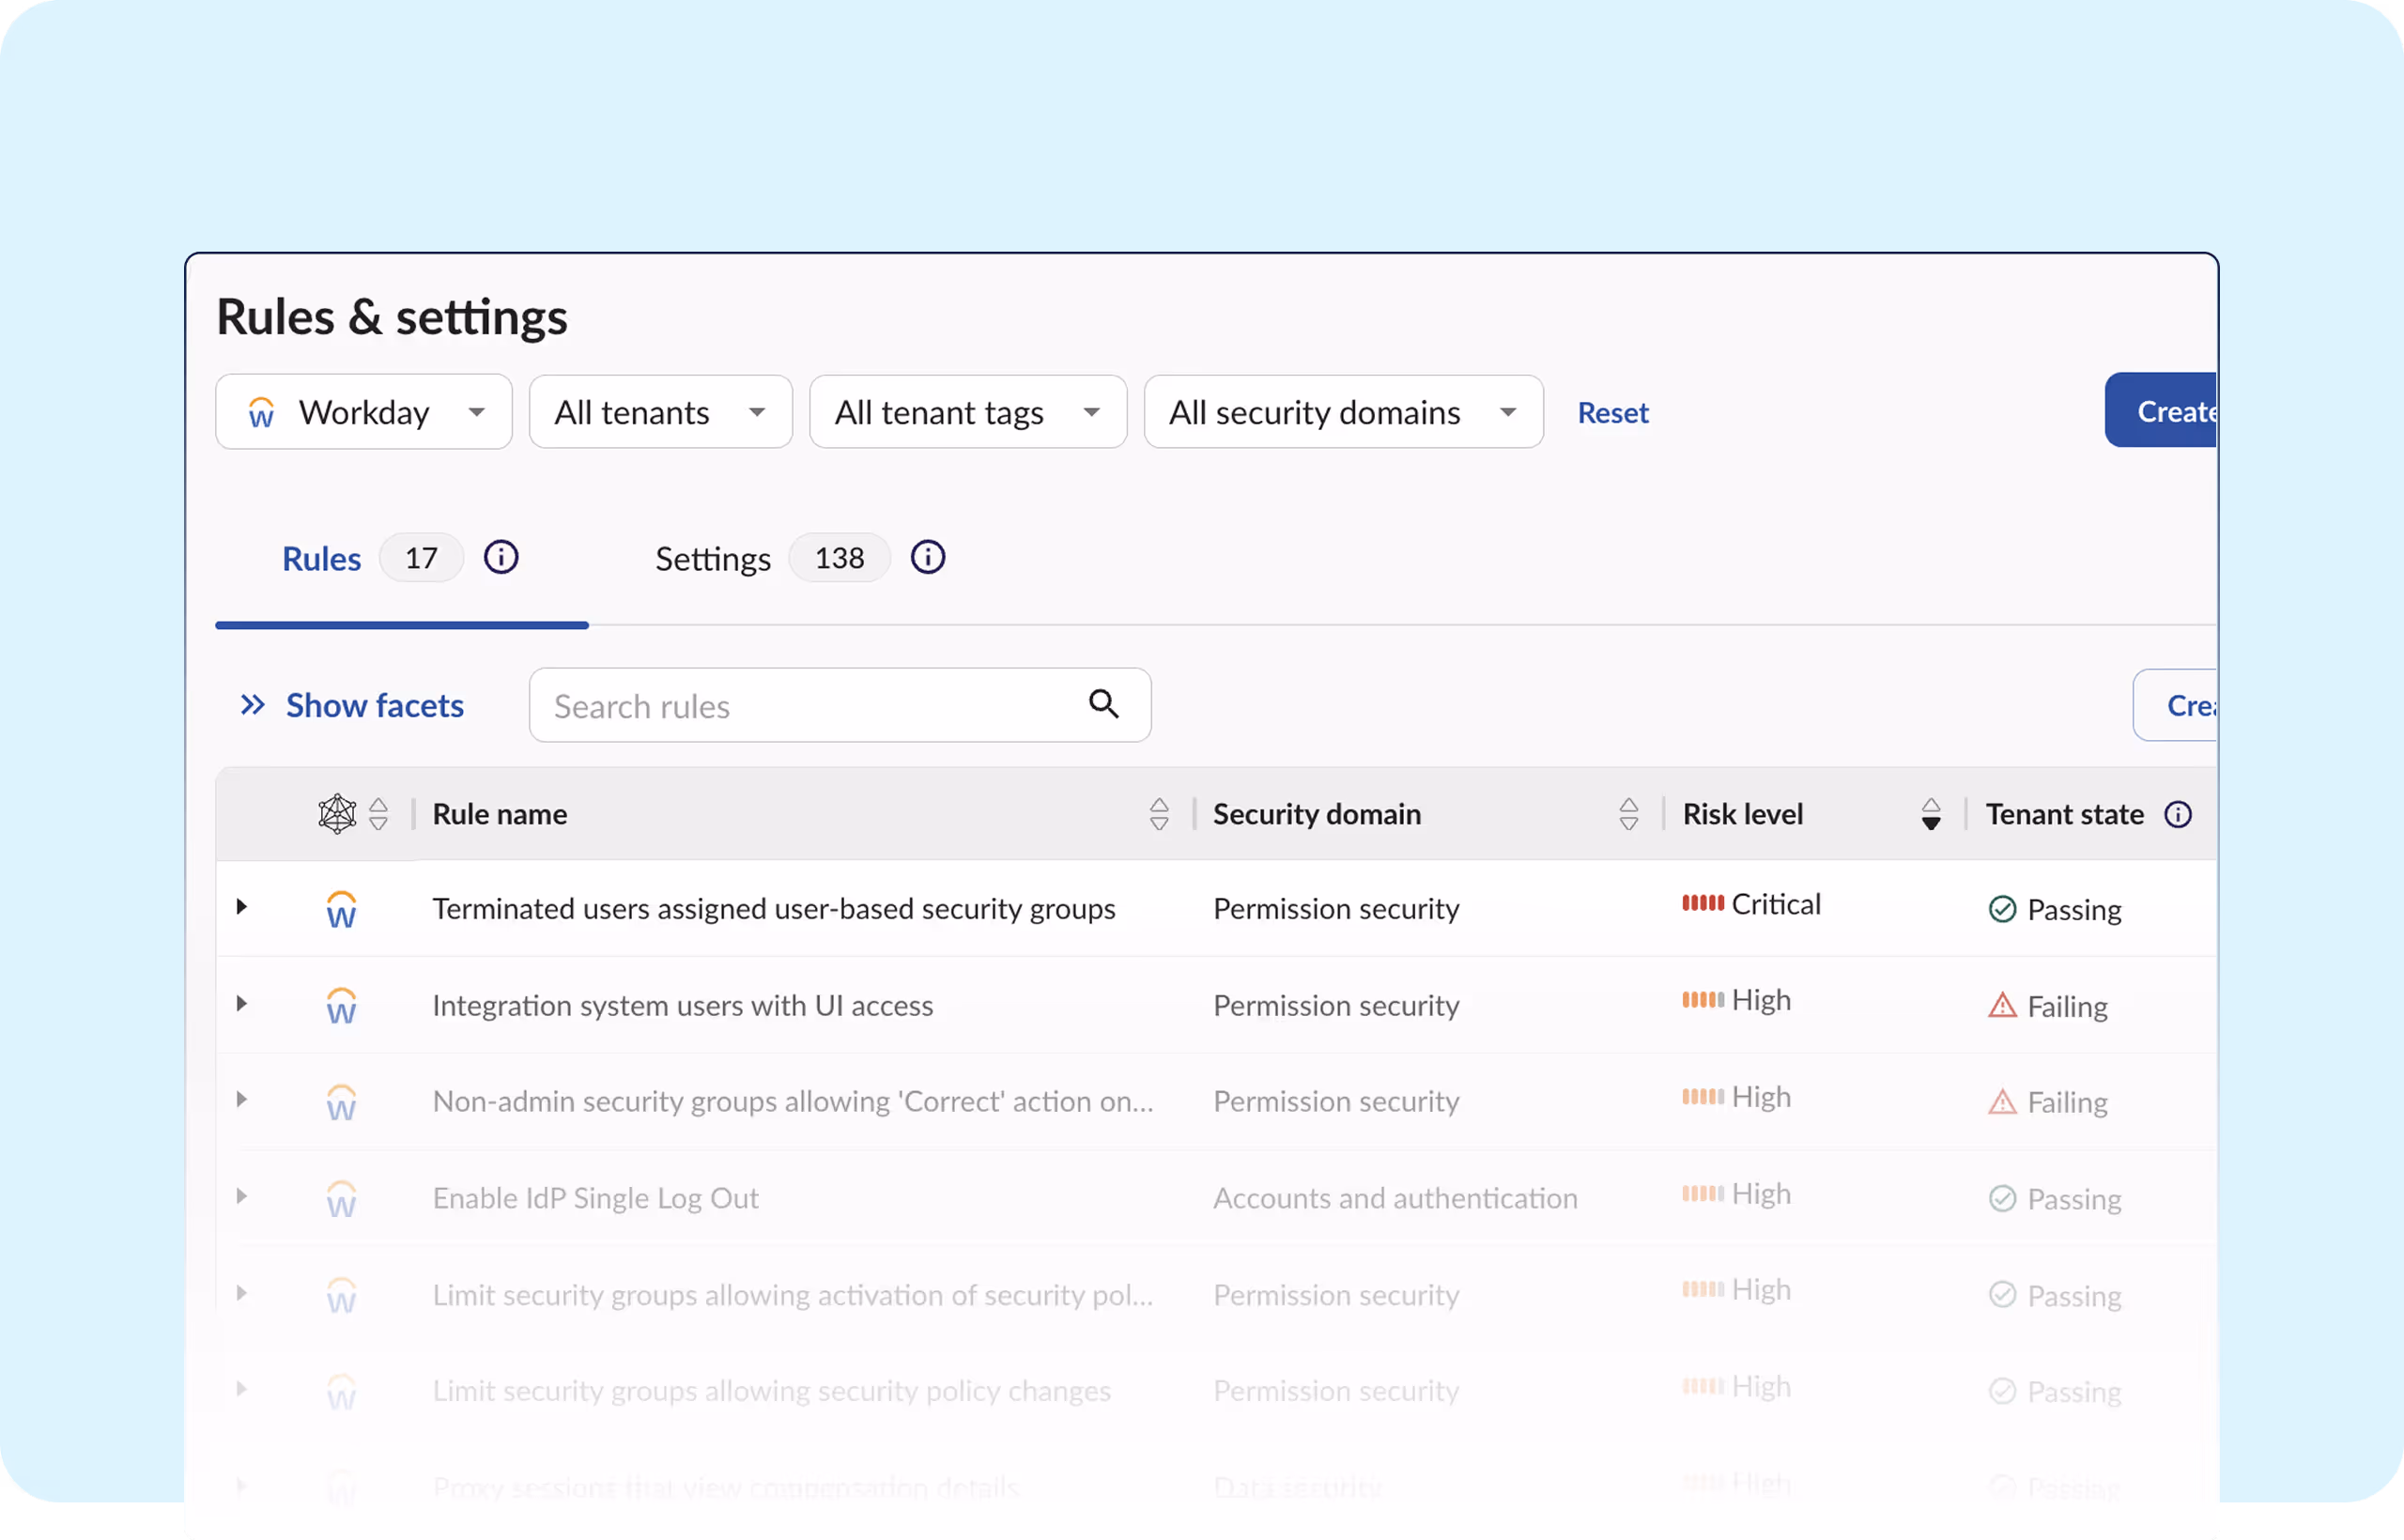Open the Workday application dropdown
Screen dimensions: 2404x1540
pos(364,412)
